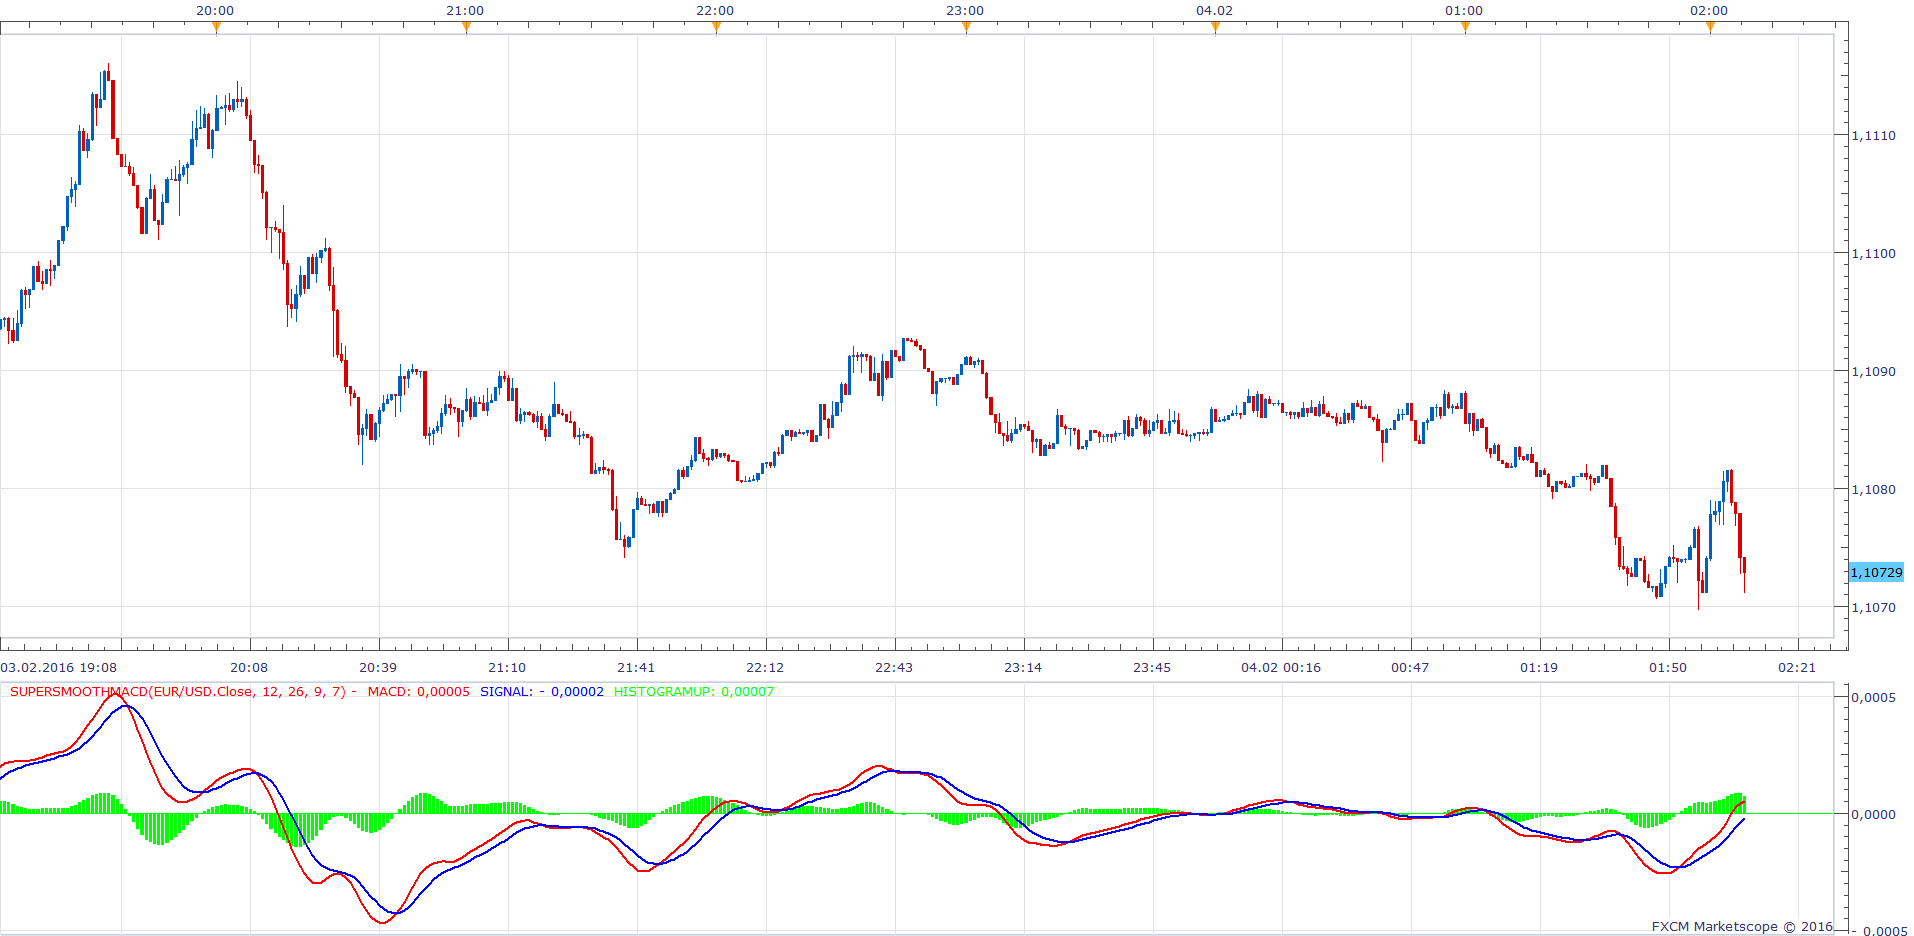Click the 1,1070 price axis label
Image resolution: width=1914 pixels, height=936 pixels.
(1873, 607)
